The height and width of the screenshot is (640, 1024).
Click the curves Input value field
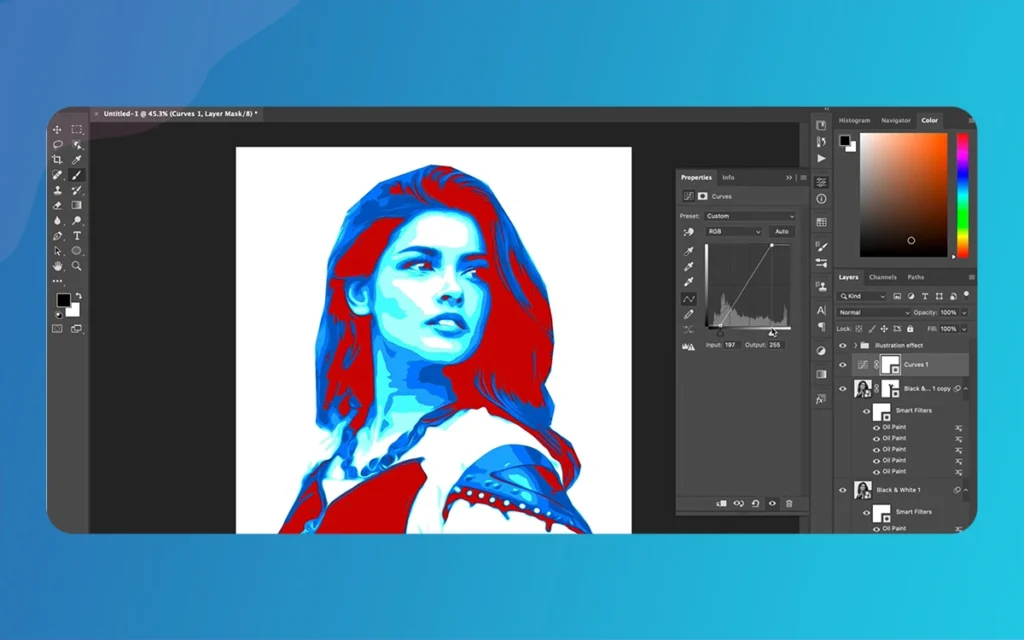(x=731, y=345)
